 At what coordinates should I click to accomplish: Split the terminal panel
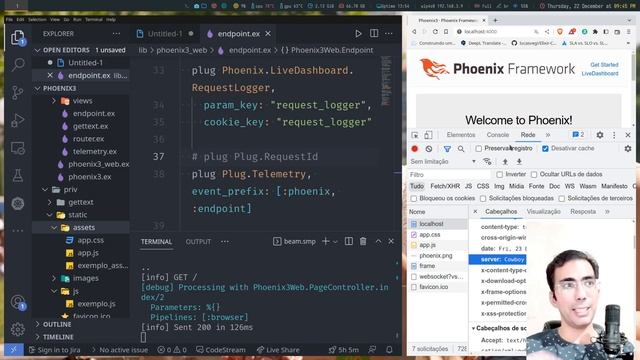(x=349, y=241)
